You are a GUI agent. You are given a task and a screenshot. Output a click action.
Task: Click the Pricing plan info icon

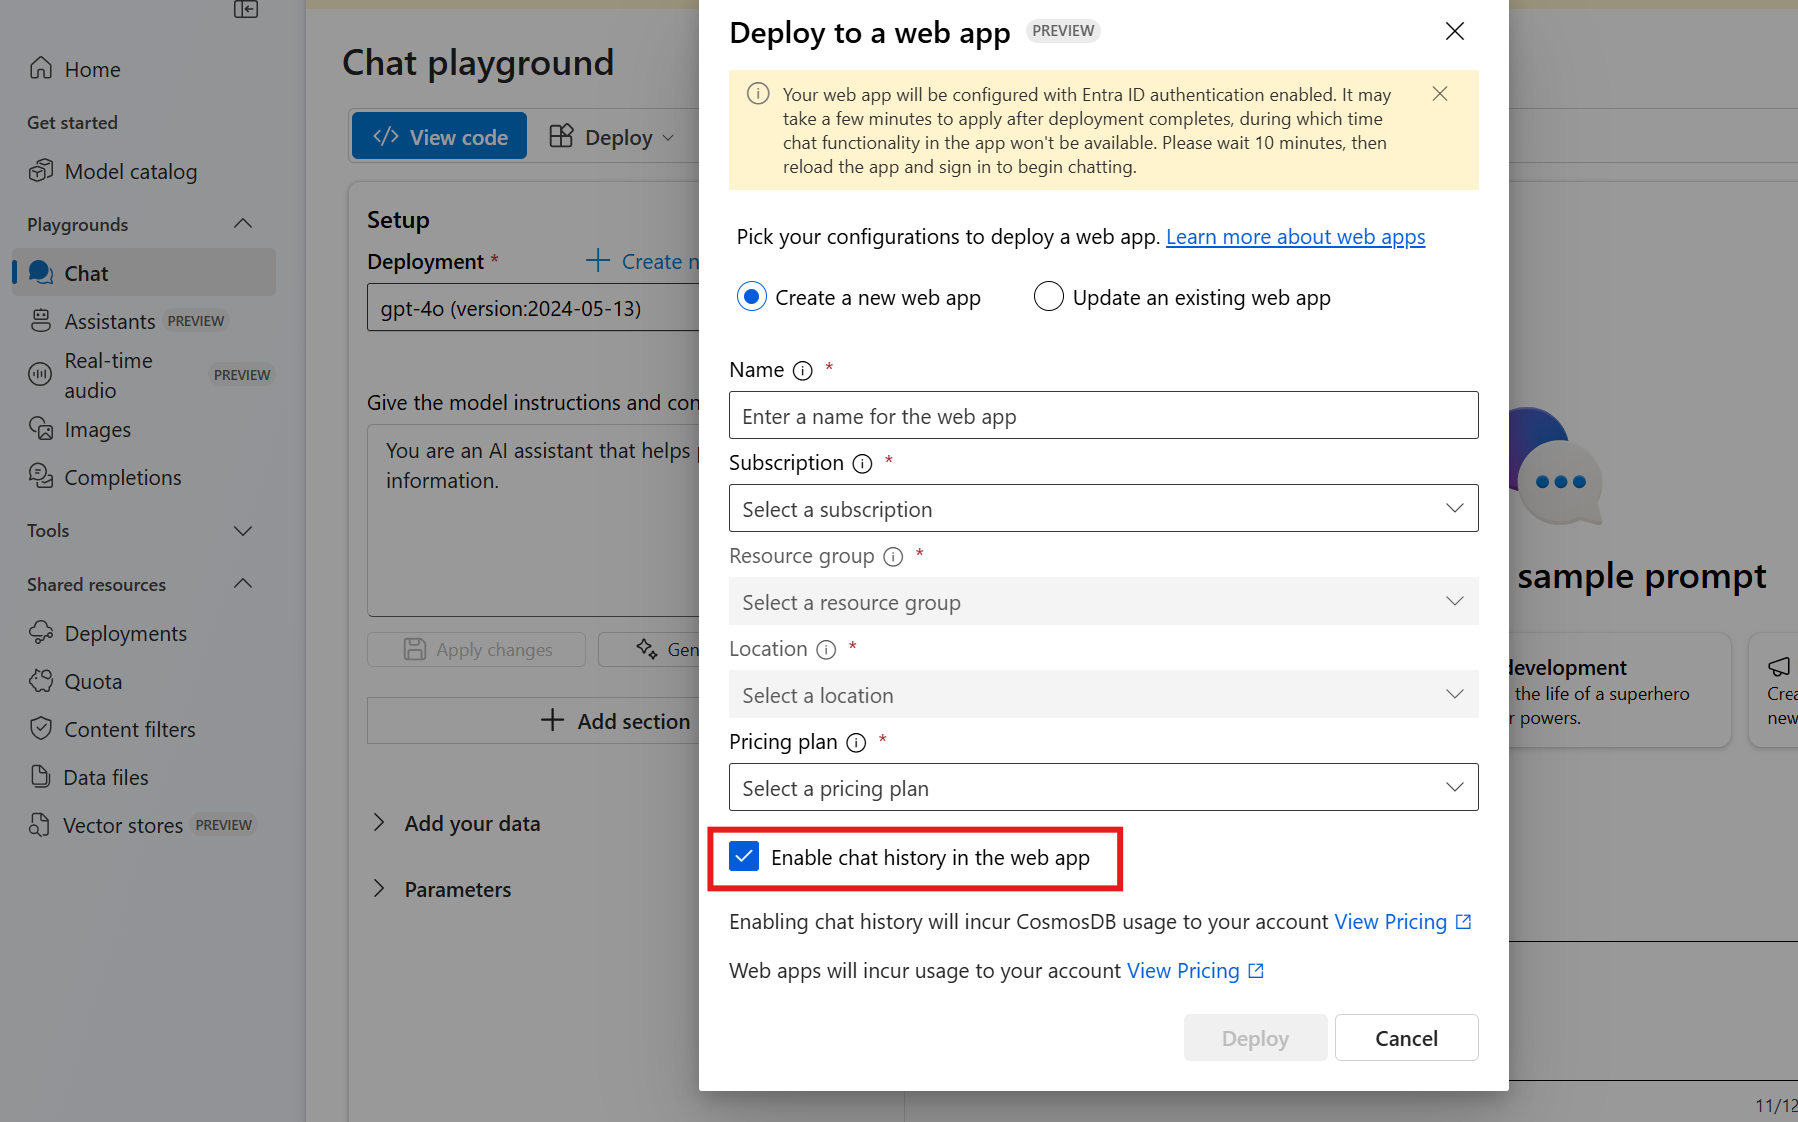pos(856,743)
